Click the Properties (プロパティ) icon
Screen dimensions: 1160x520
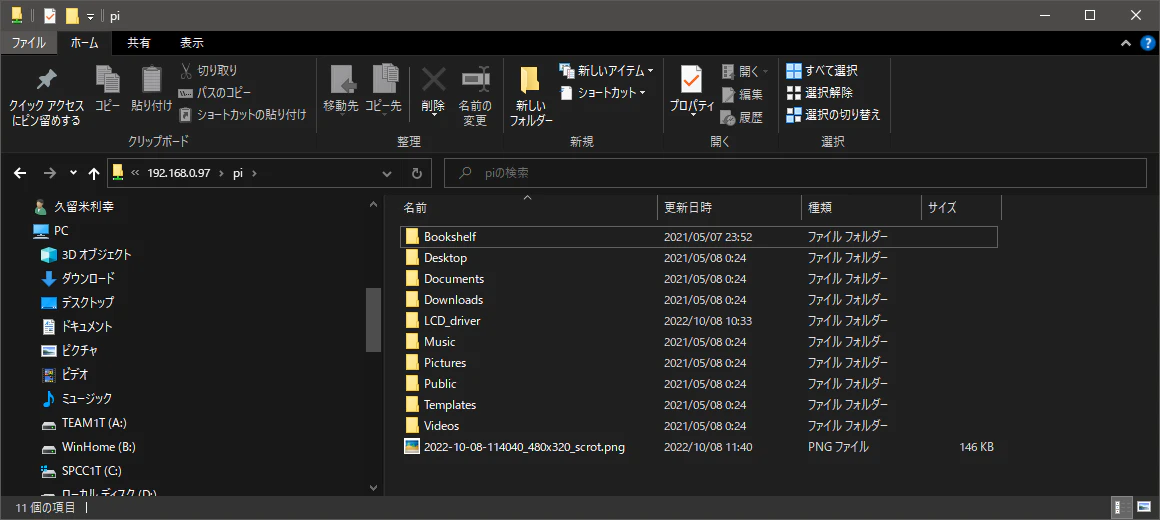coord(692,79)
